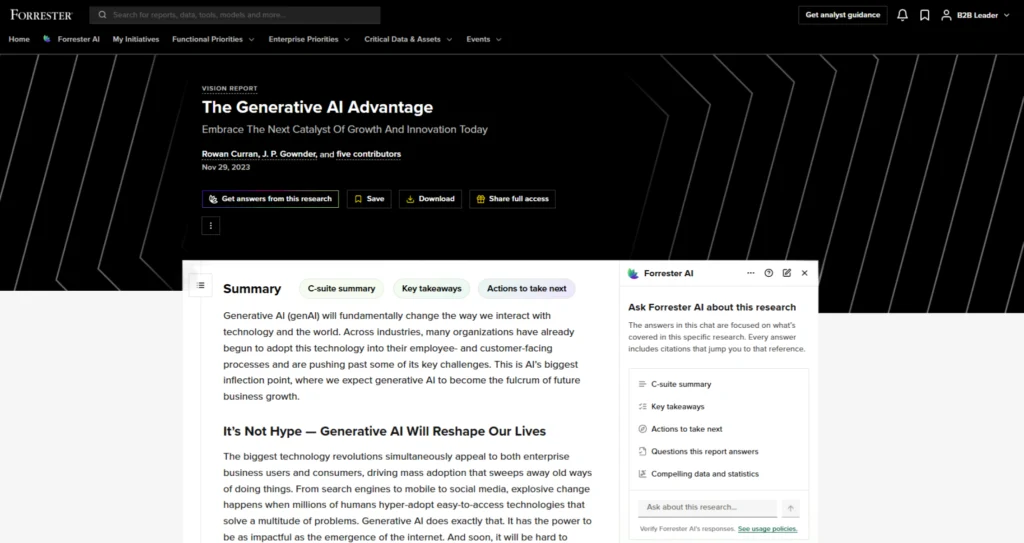Open the See usage policies link
This screenshot has width=1024, height=543.
point(767,528)
